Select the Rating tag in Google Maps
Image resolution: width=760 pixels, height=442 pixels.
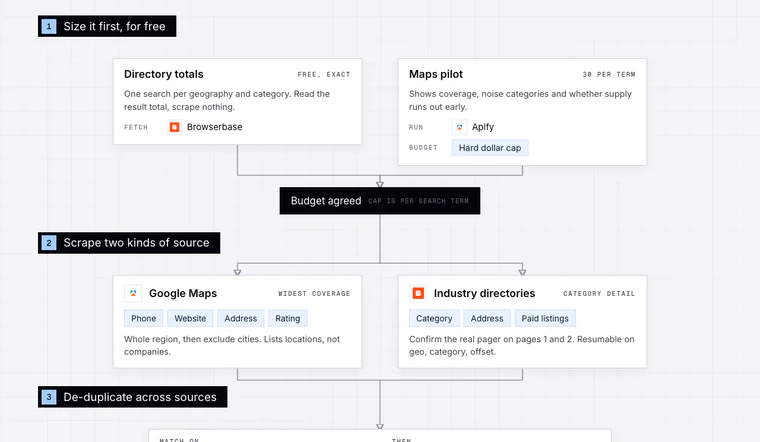(288, 318)
